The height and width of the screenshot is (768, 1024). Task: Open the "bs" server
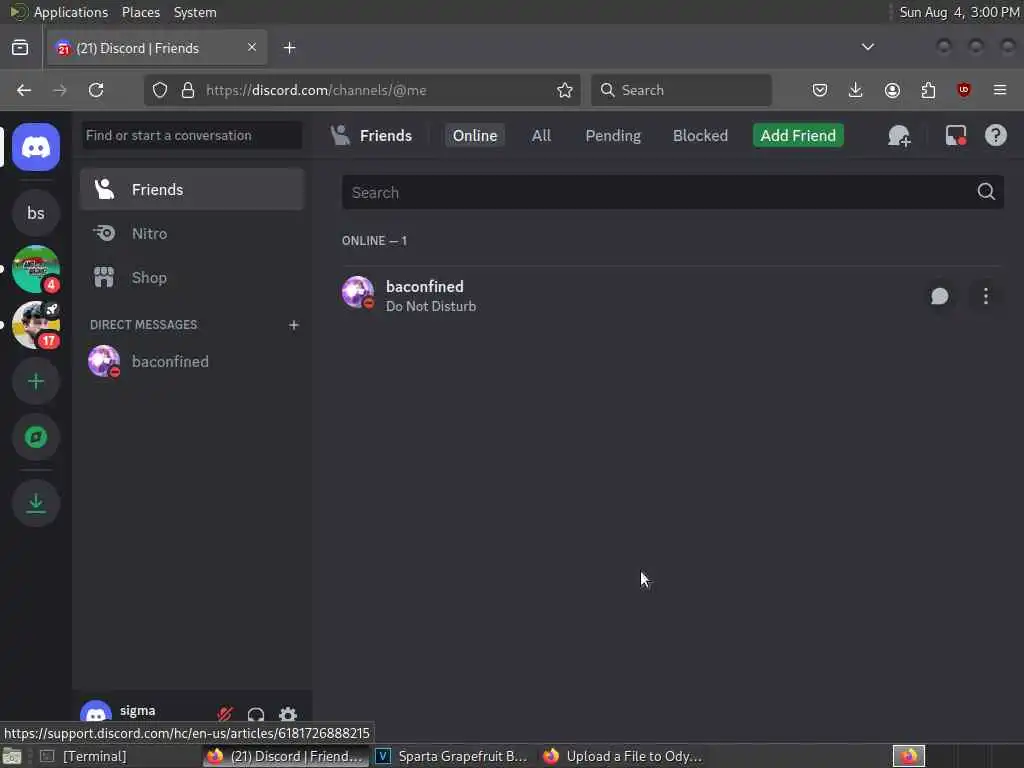coord(36,213)
